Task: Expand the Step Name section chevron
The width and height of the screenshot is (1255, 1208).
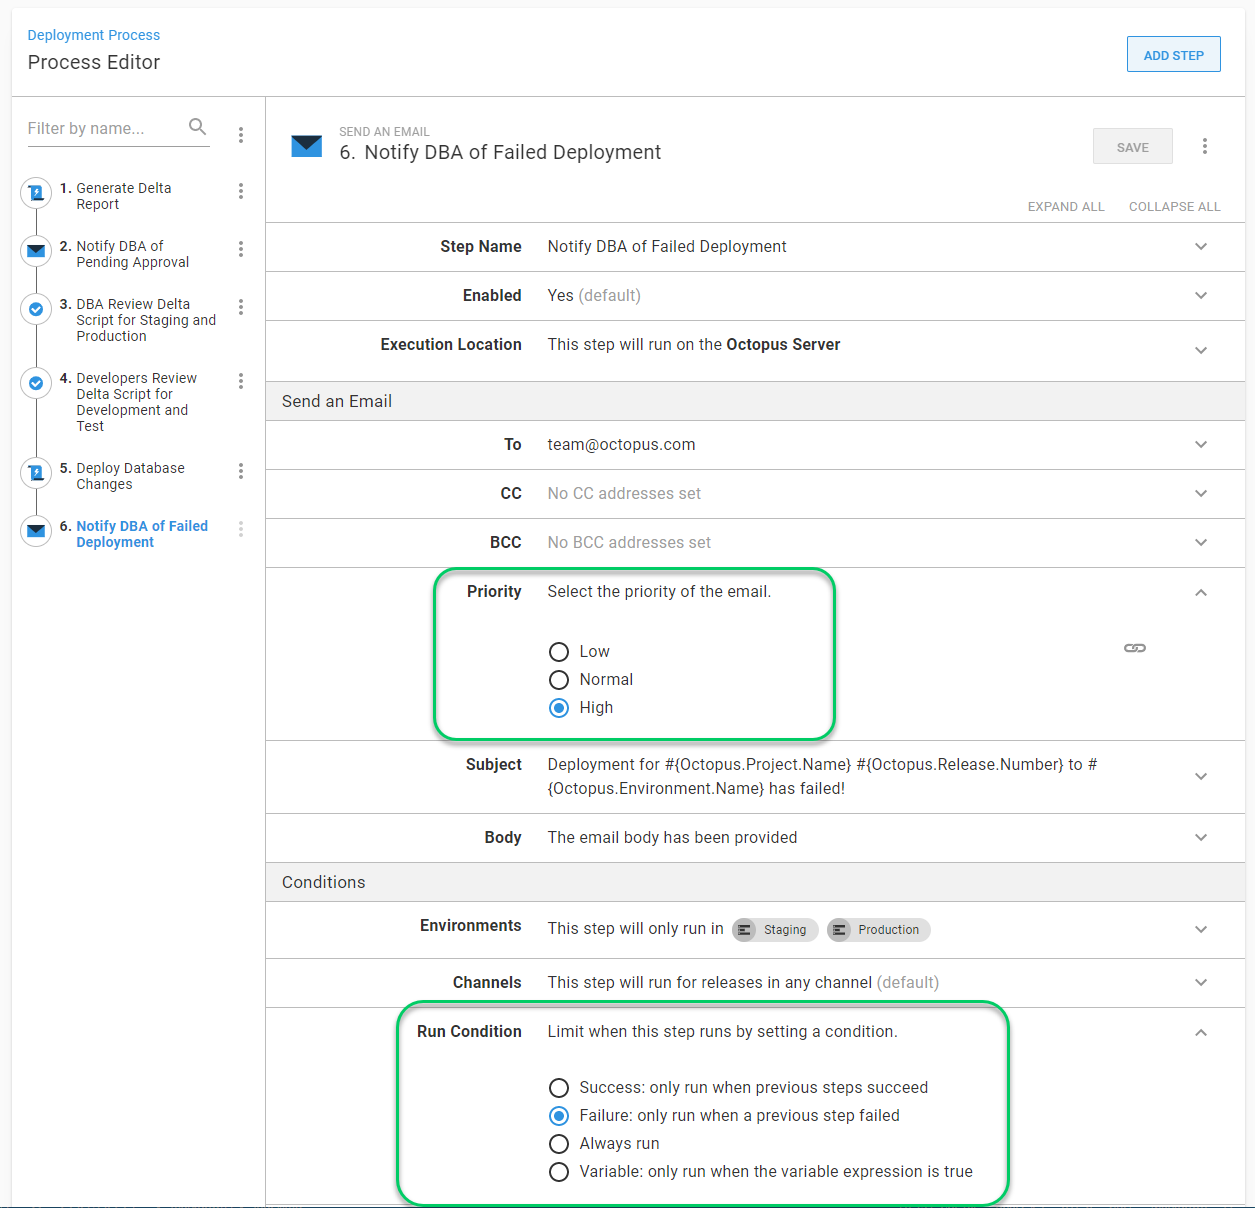Action: (x=1201, y=247)
